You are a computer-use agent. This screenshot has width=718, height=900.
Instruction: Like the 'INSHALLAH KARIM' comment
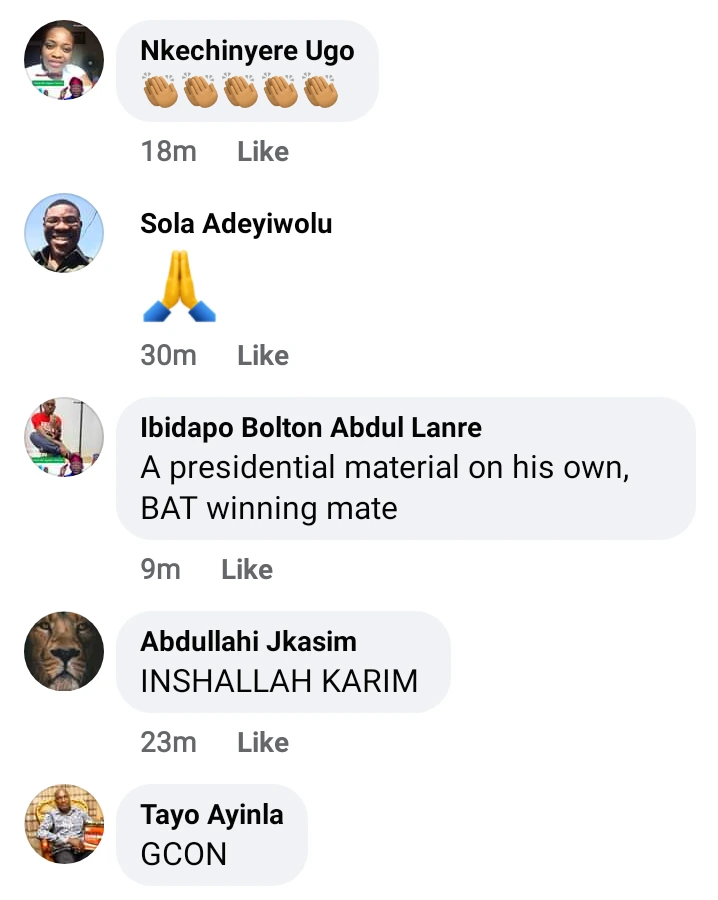click(x=263, y=742)
